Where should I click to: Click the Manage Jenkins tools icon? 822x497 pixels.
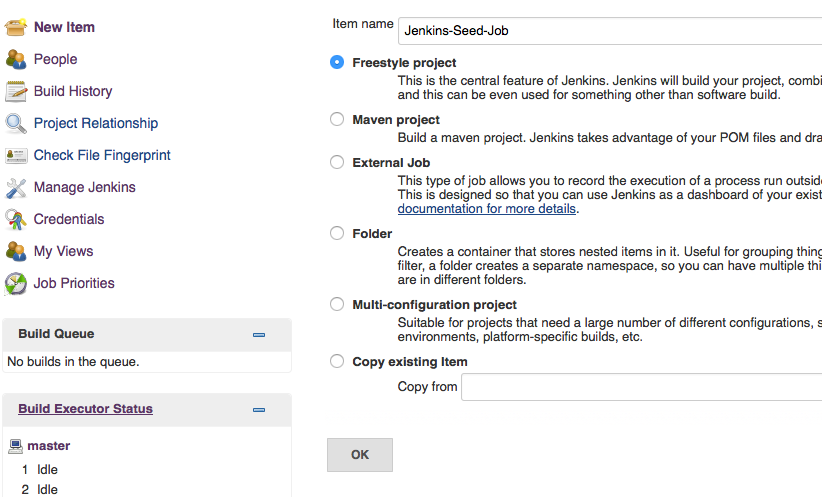pyautogui.click(x=16, y=187)
